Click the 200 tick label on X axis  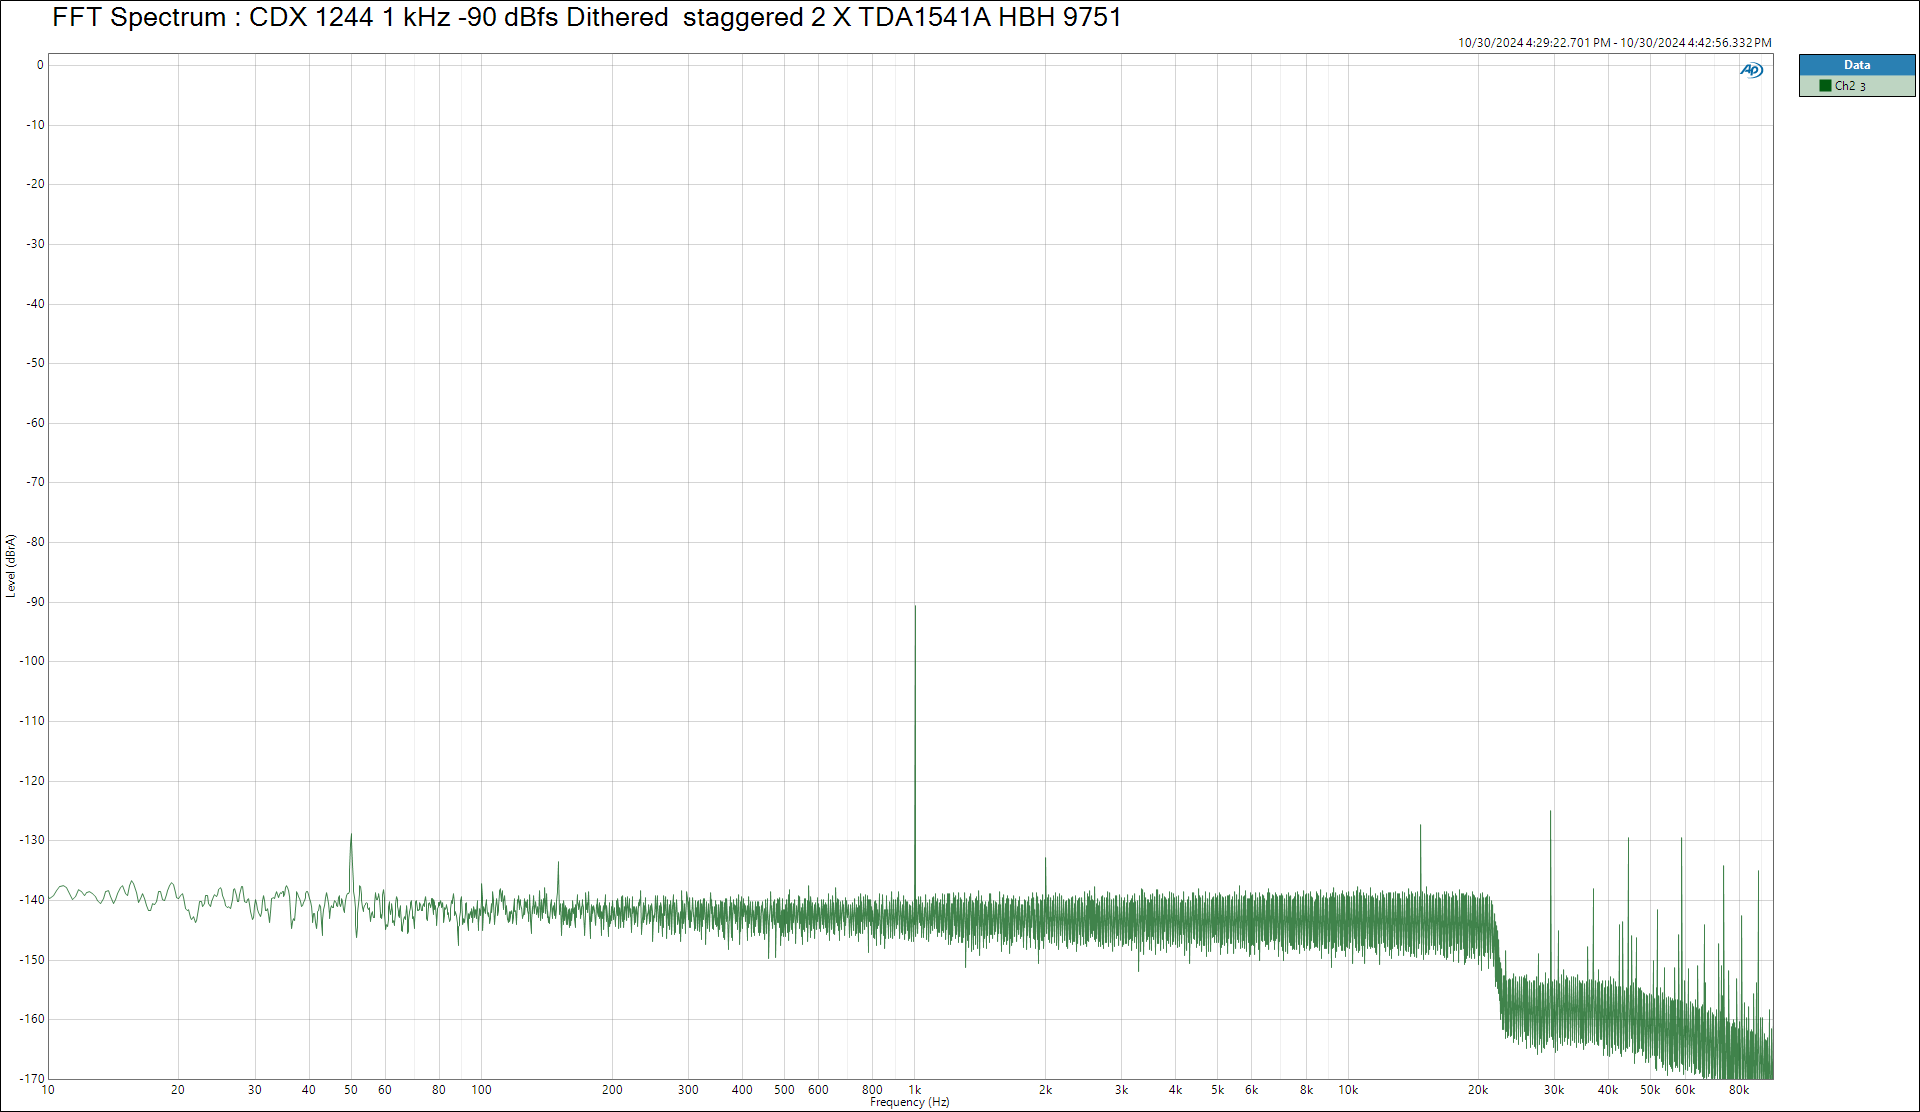pyautogui.click(x=612, y=1090)
